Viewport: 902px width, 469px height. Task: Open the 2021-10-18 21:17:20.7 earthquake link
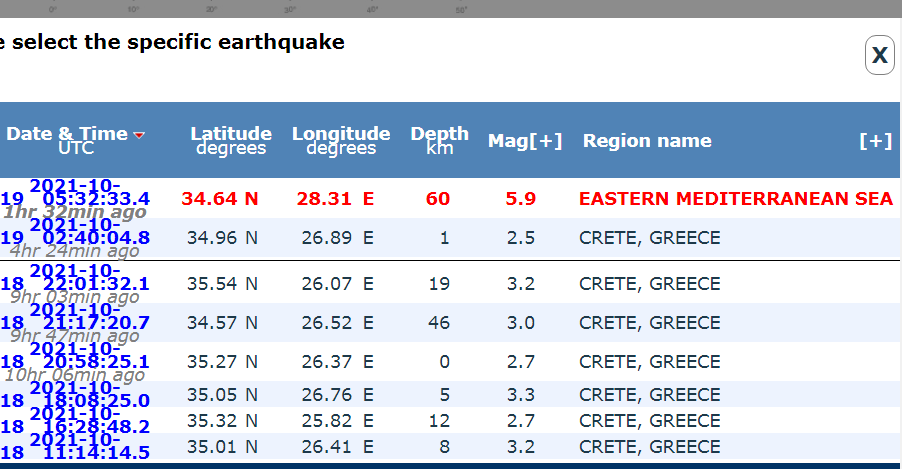(x=89, y=322)
